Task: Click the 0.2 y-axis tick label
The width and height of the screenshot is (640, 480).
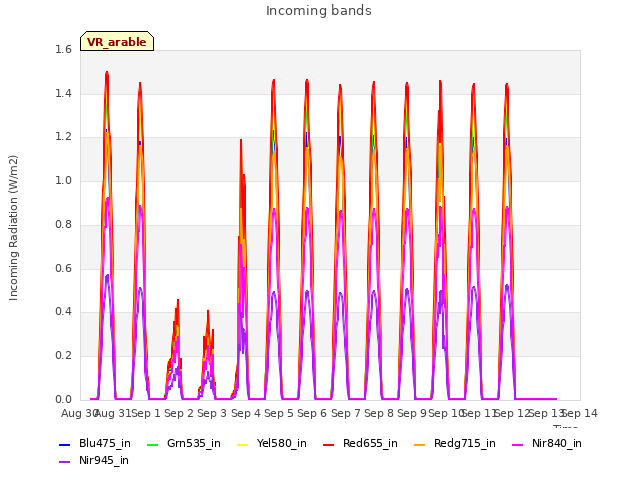Action: click(x=63, y=356)
